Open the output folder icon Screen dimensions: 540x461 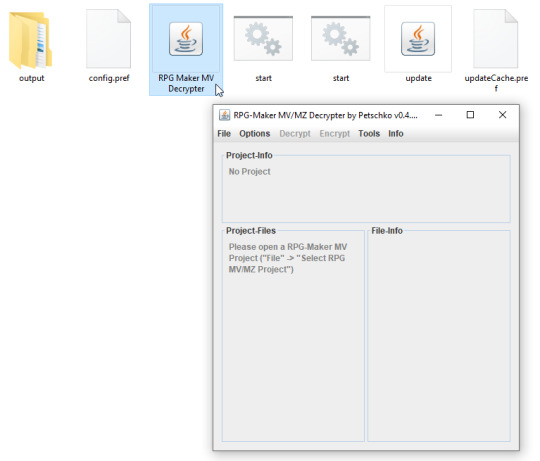tap(30, 40)
